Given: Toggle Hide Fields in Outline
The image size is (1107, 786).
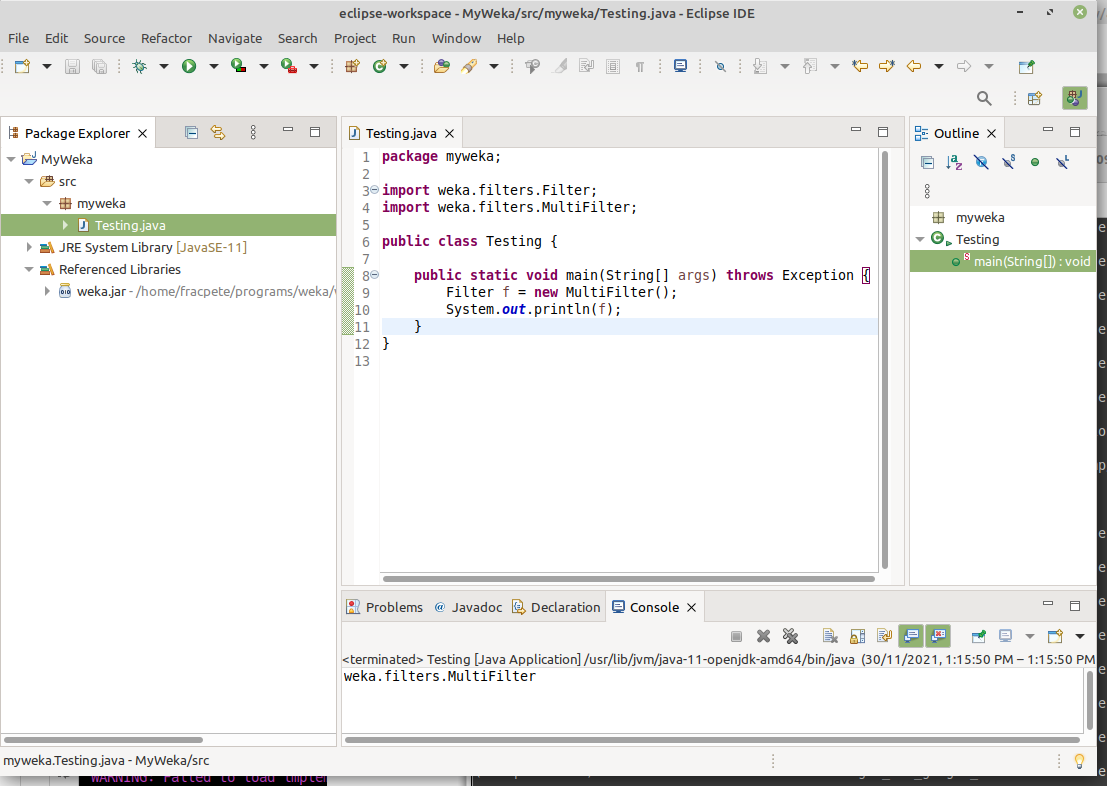Looking at the screenshot, I should point(981,162).
